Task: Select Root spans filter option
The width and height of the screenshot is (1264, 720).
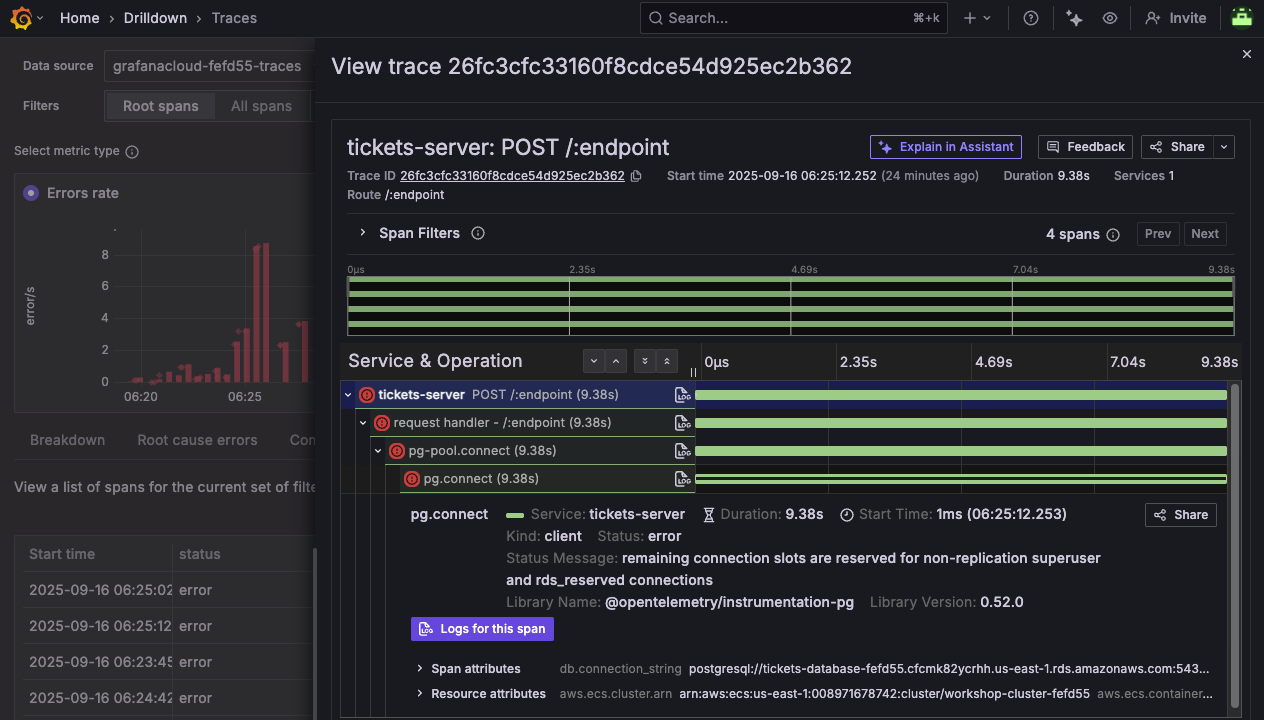Action: coord(160,106)
